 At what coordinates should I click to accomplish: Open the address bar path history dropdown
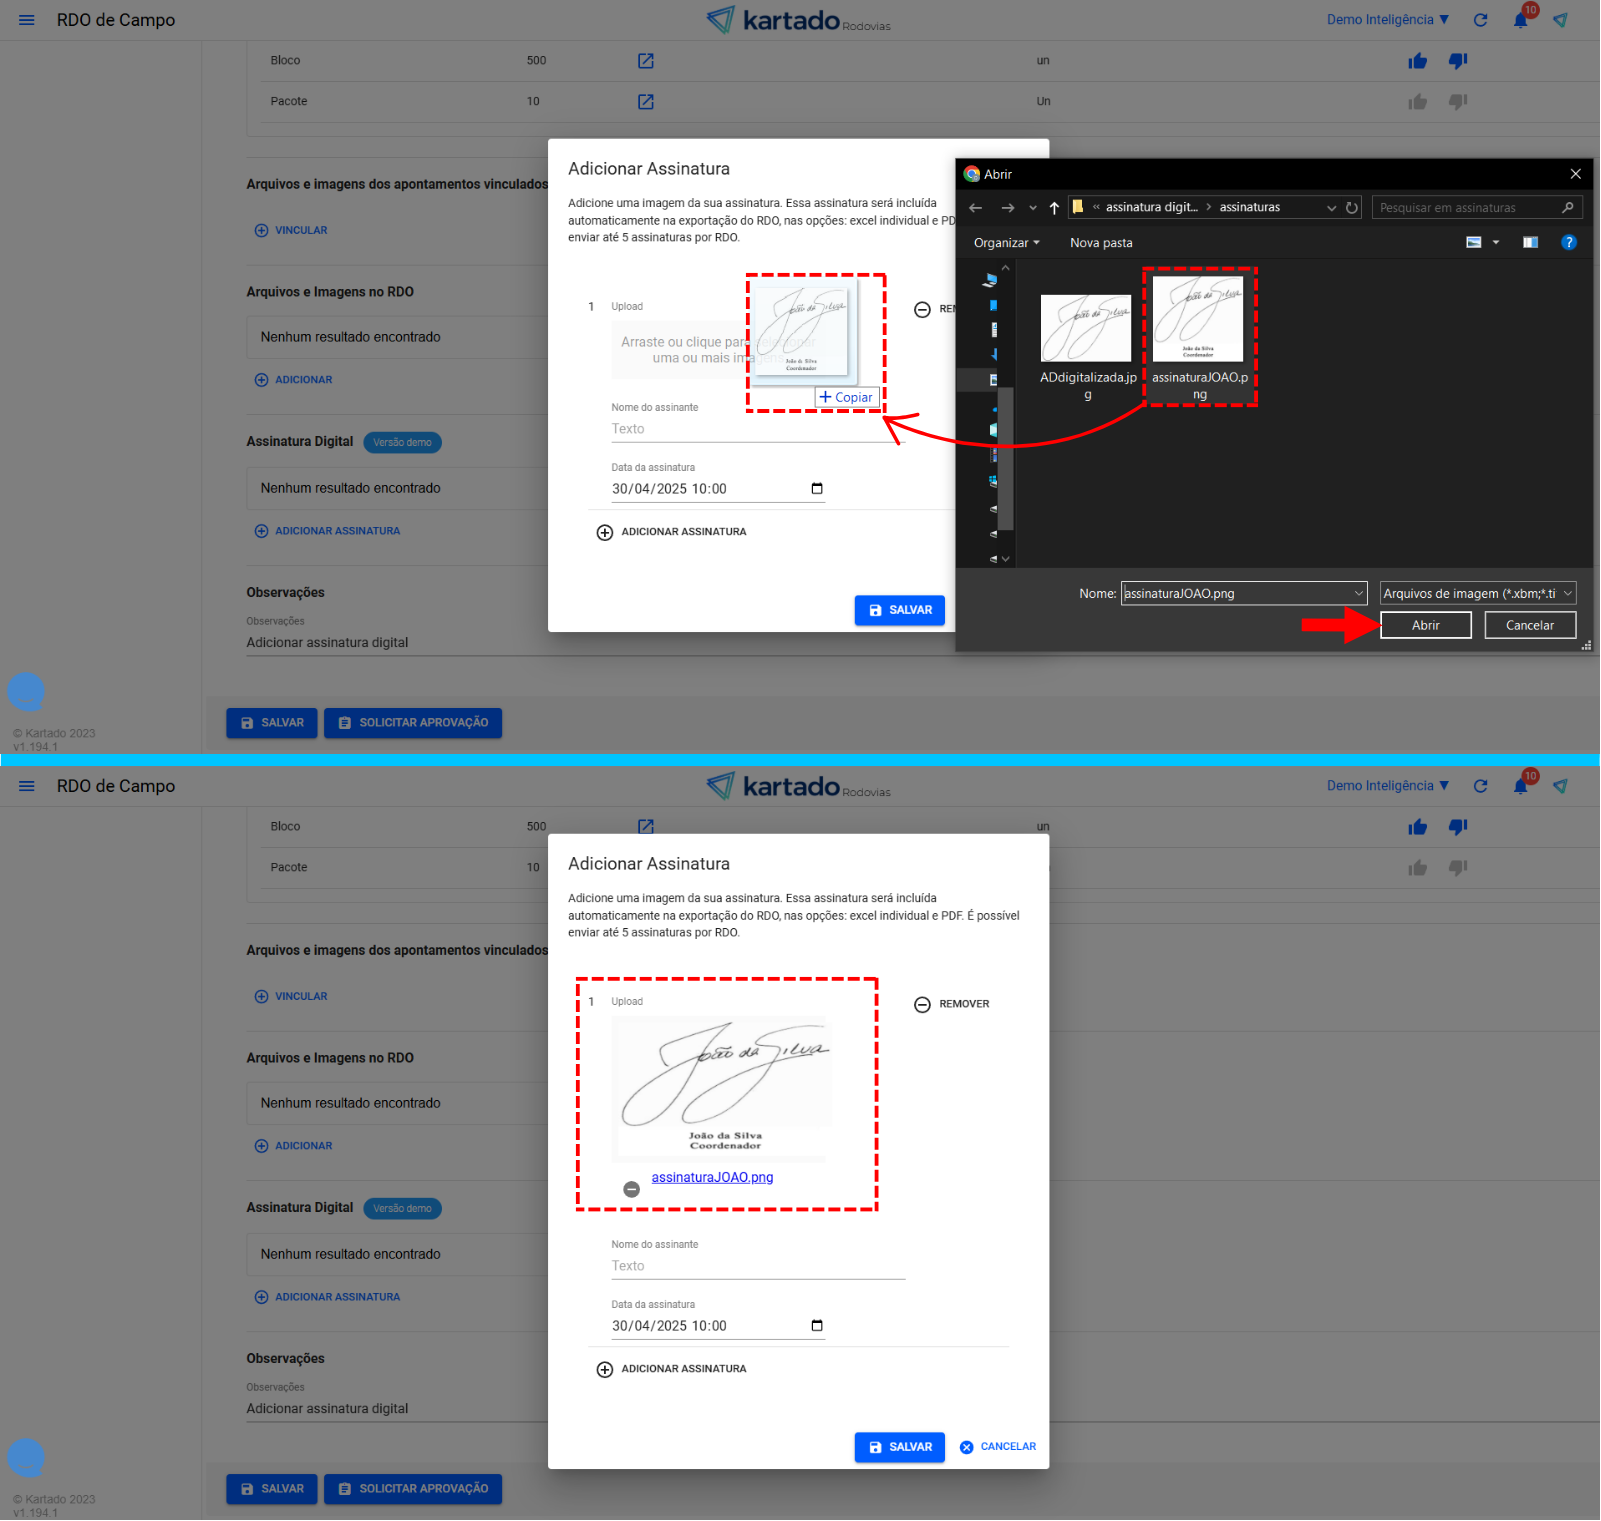(1331, 208)
